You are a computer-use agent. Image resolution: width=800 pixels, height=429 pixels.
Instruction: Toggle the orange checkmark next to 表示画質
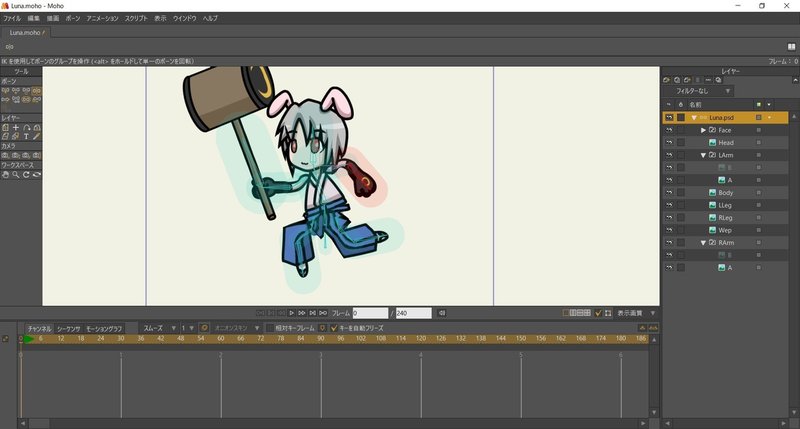coord(598,313)
